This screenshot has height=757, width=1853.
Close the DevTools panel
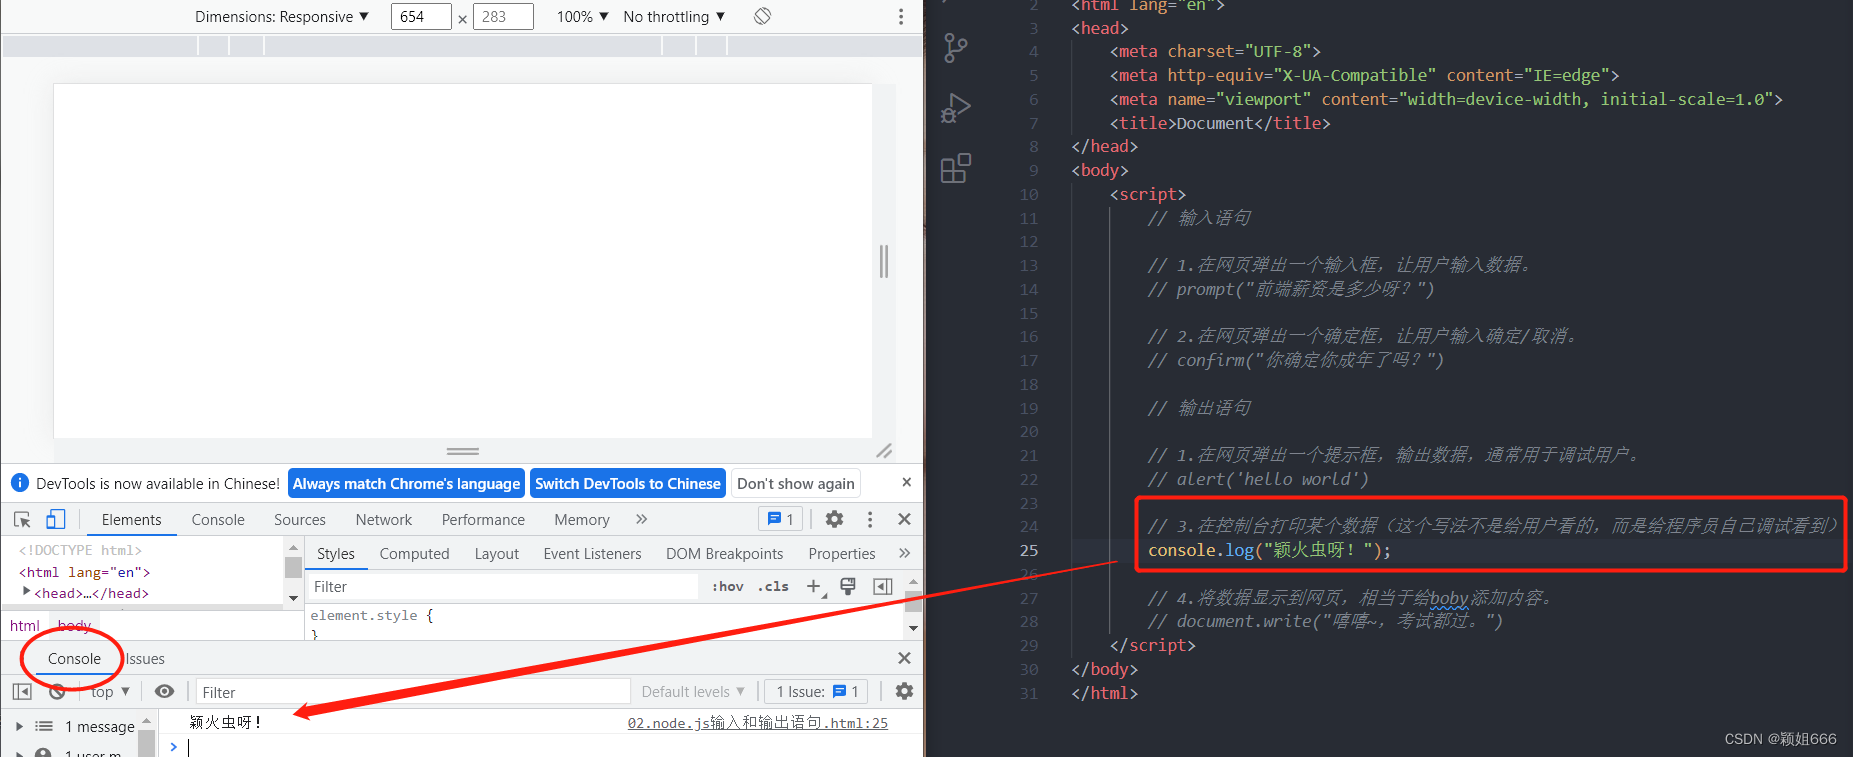coord(904,519)
